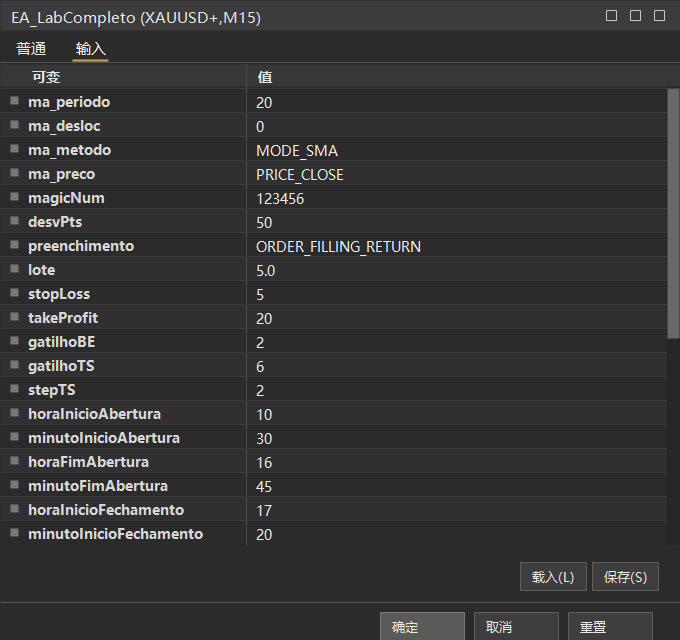Click the 载入(L) load button
The height and width of the screenshot is (640, 680).
point(553,577)
